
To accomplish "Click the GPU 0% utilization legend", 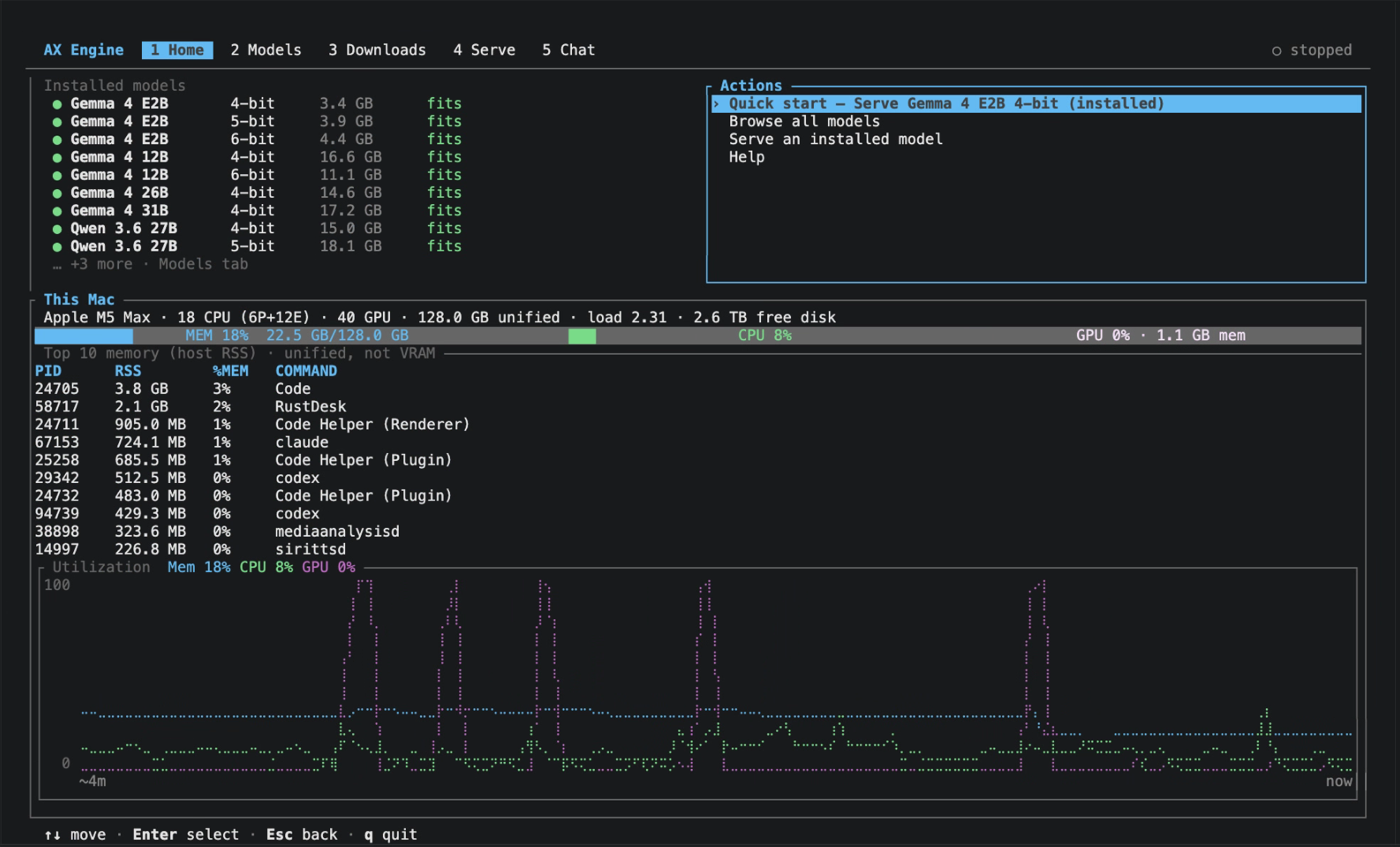I will [328, 567].
